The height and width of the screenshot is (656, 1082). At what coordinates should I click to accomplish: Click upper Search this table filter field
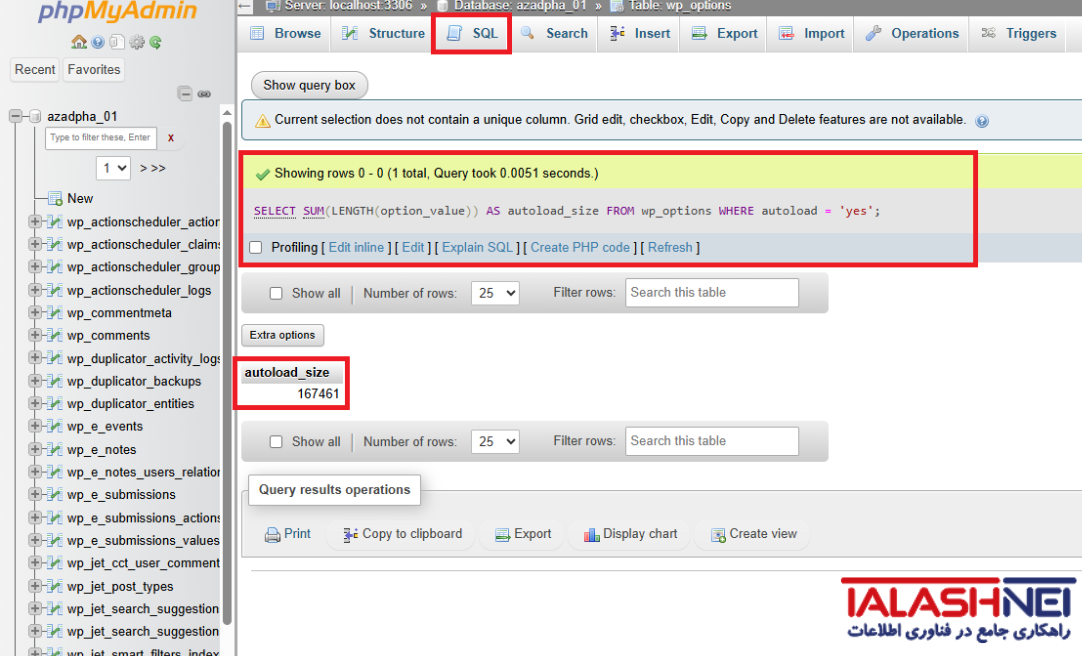point(711,292)
